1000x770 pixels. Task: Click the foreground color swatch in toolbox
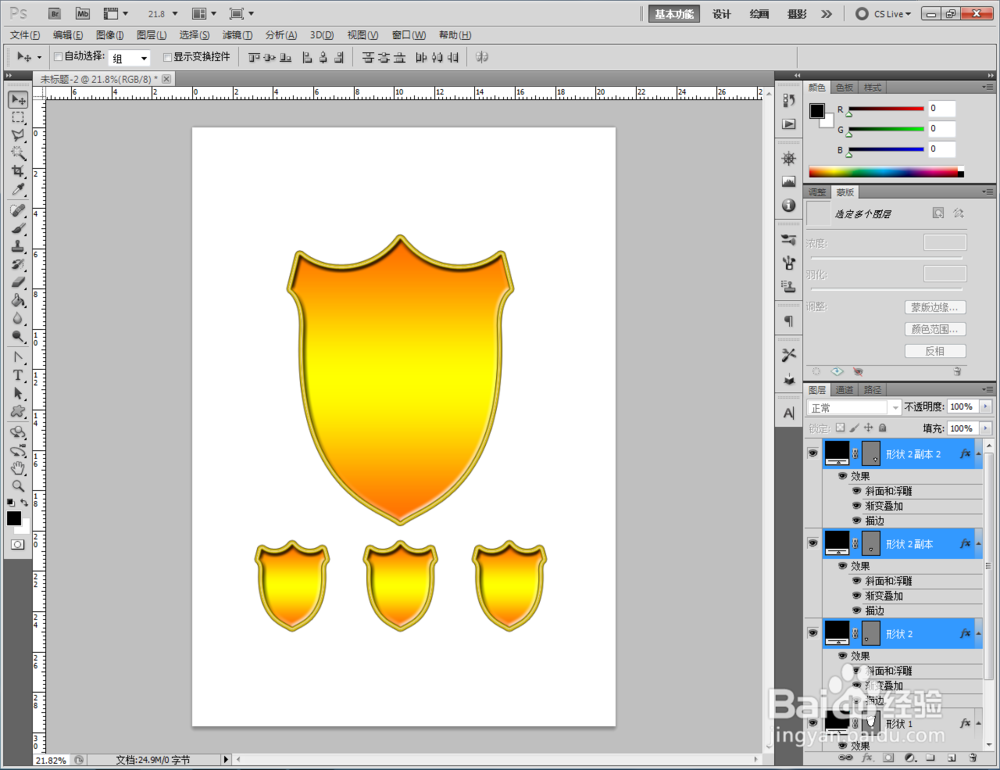point(14,518)
